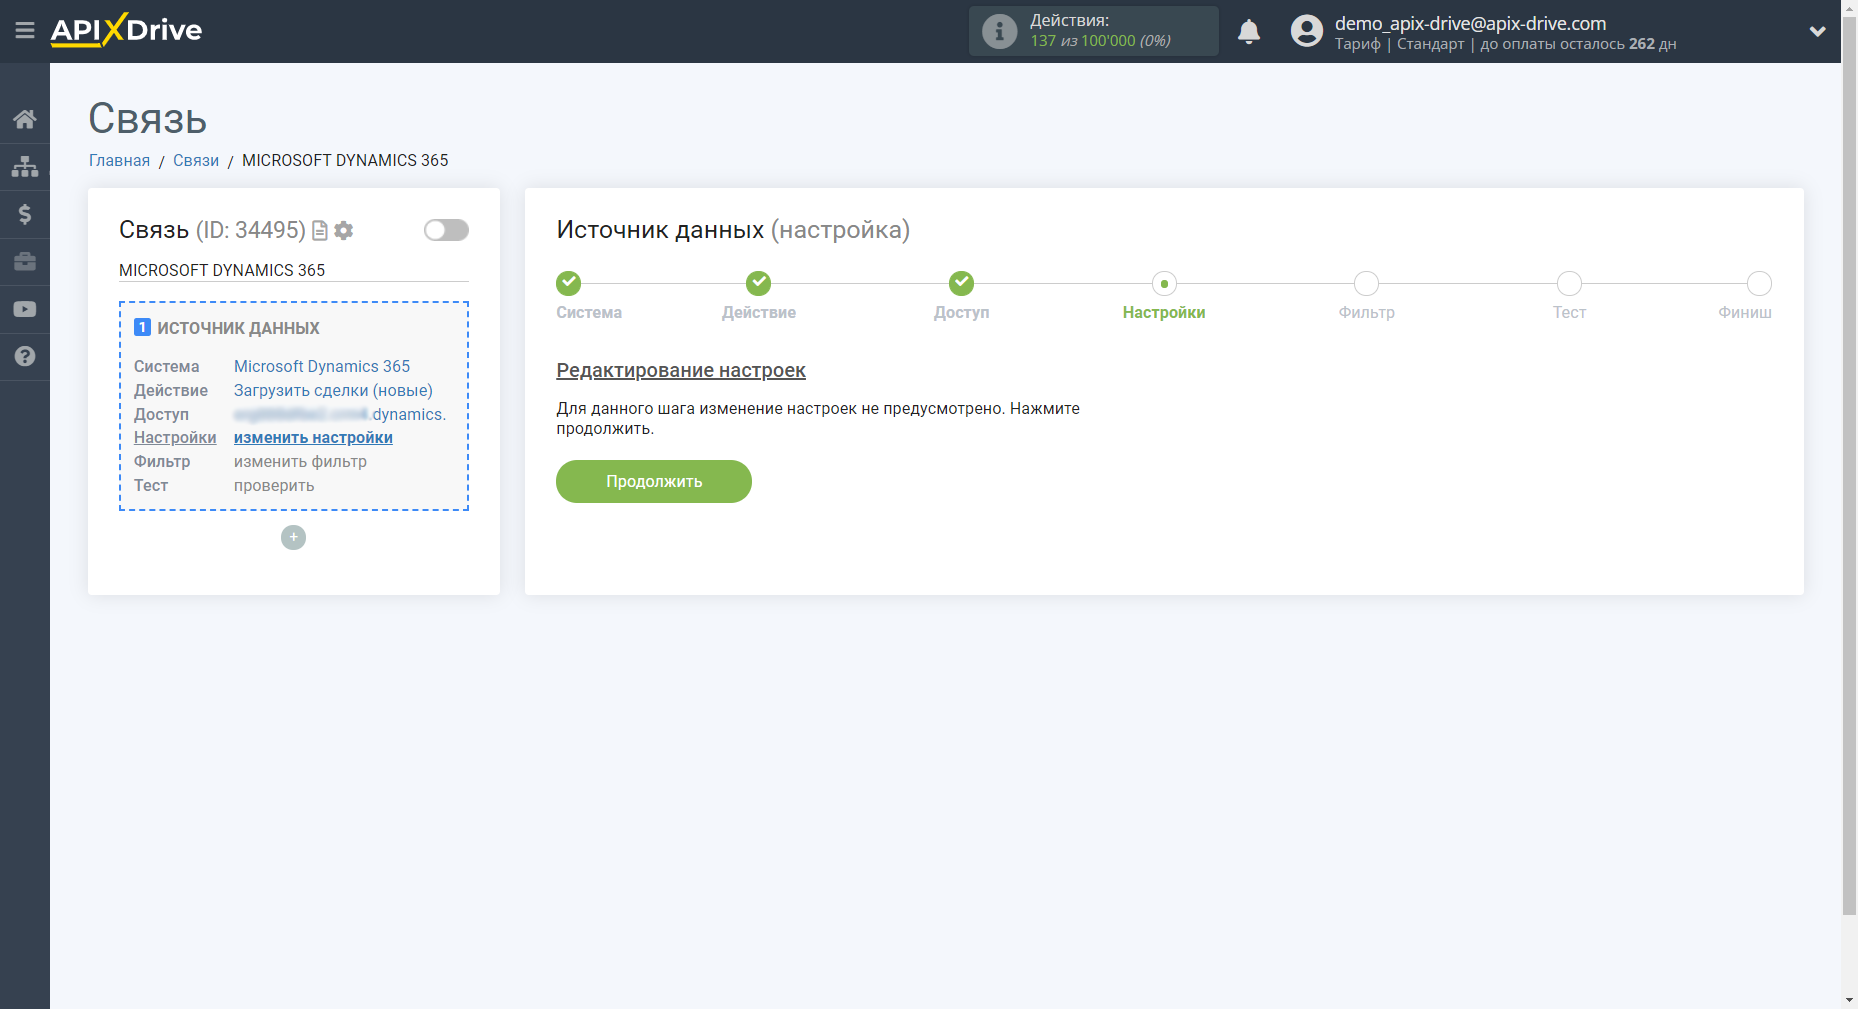Viewport: 1858px width, 1009px height.
Task: Click изменить фильтр link
Action: pyautogui.click(x=300, y=462)
